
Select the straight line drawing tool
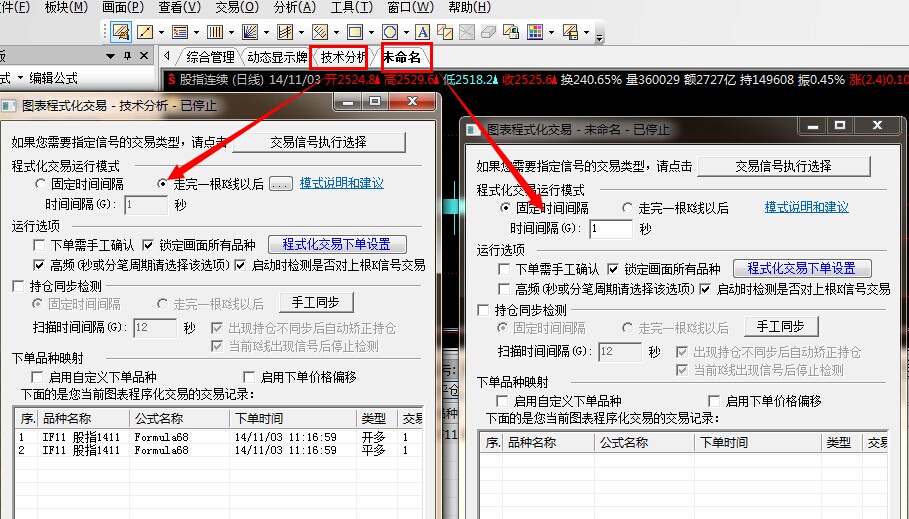[x=144, y=32]
